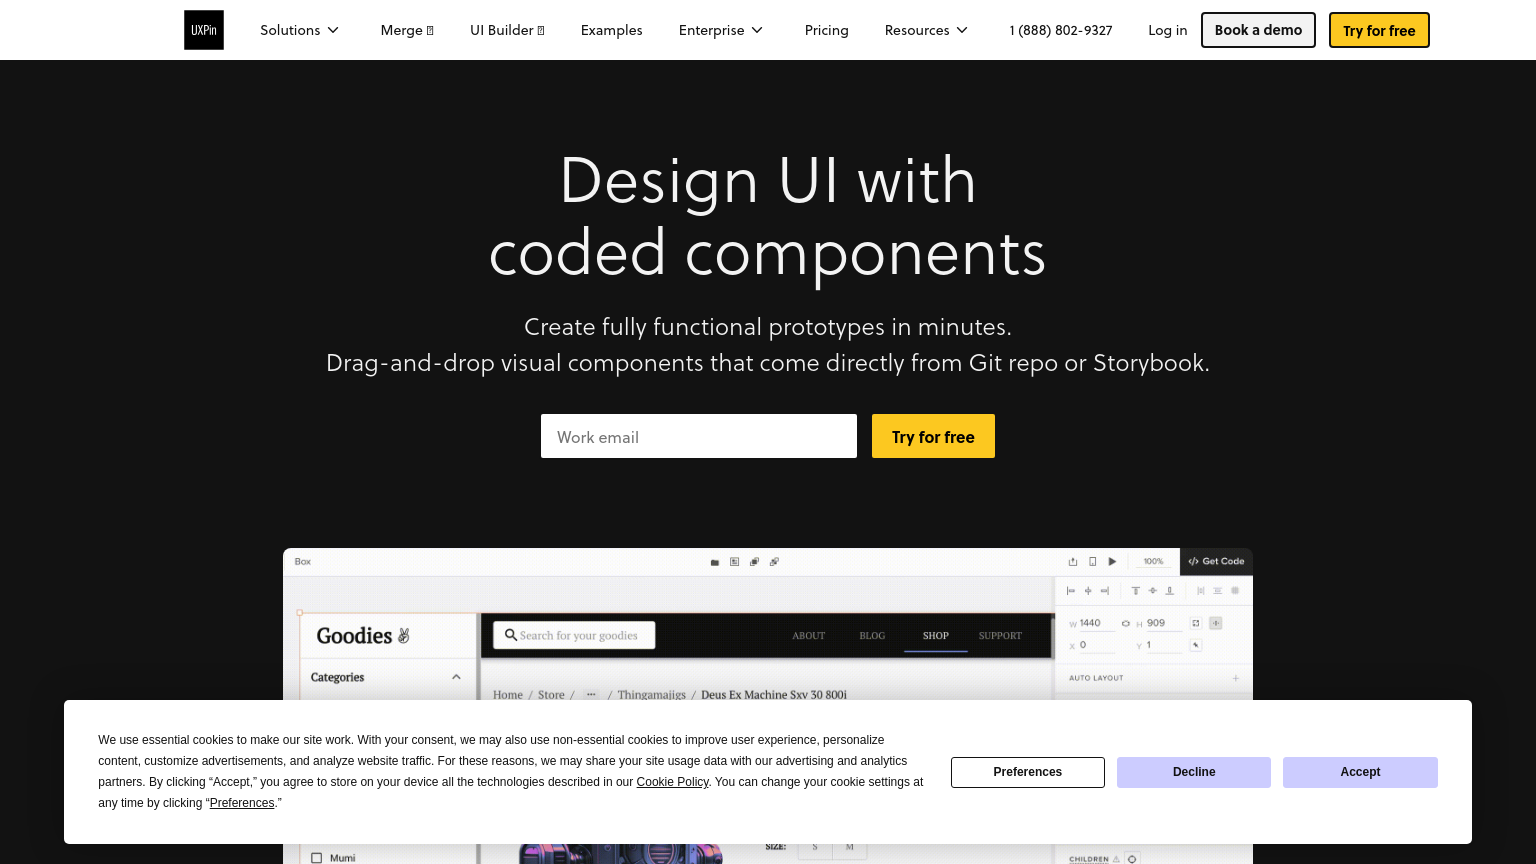Switch to the SHOP tab in the mockup navbar
The width and height of the screenshot is (1536, 864).
click(x=935, y=635)
